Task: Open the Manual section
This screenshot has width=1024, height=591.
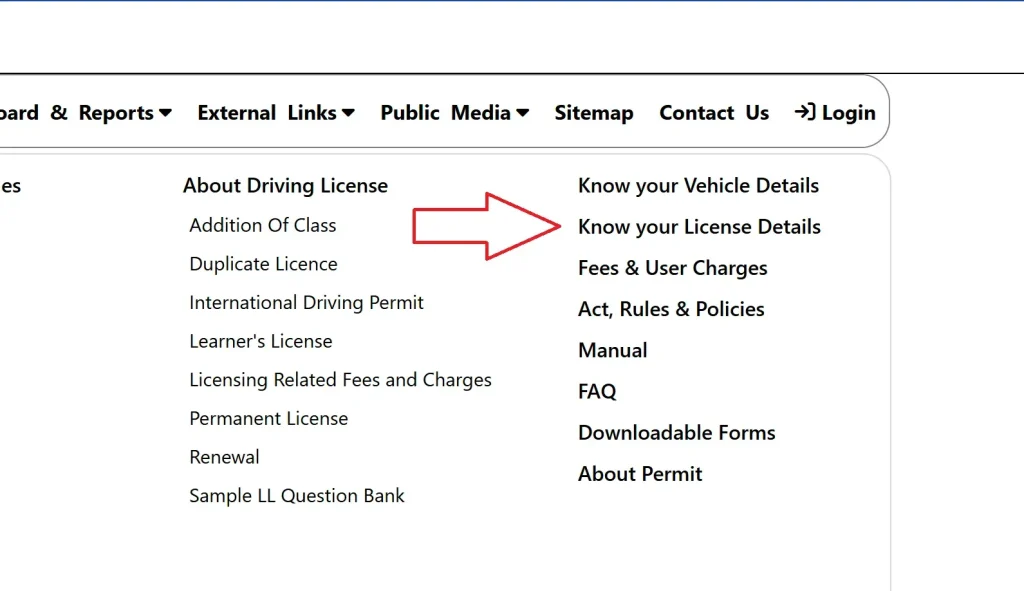Action: click(613, 350)
